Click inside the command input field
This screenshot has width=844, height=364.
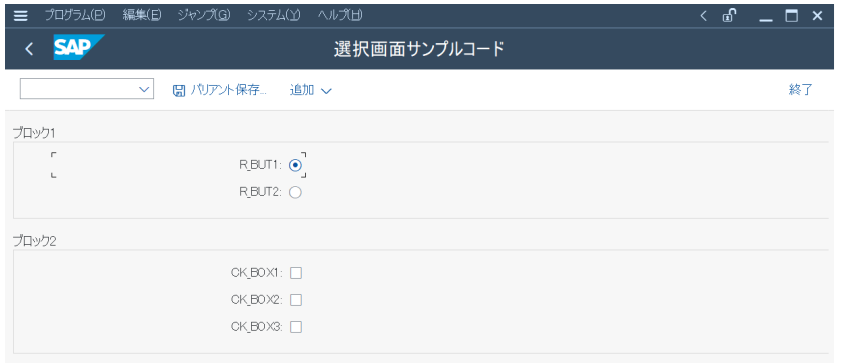79,89
